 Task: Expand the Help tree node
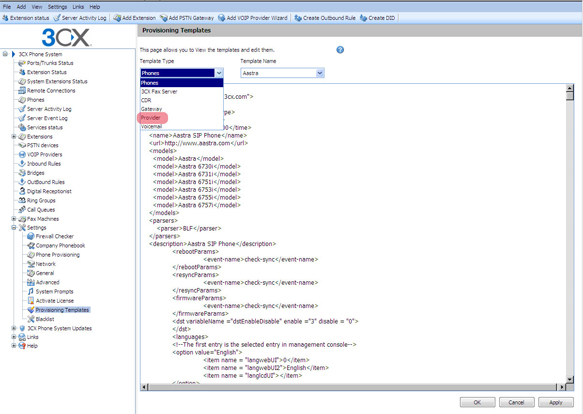click(x=14, y=346)
